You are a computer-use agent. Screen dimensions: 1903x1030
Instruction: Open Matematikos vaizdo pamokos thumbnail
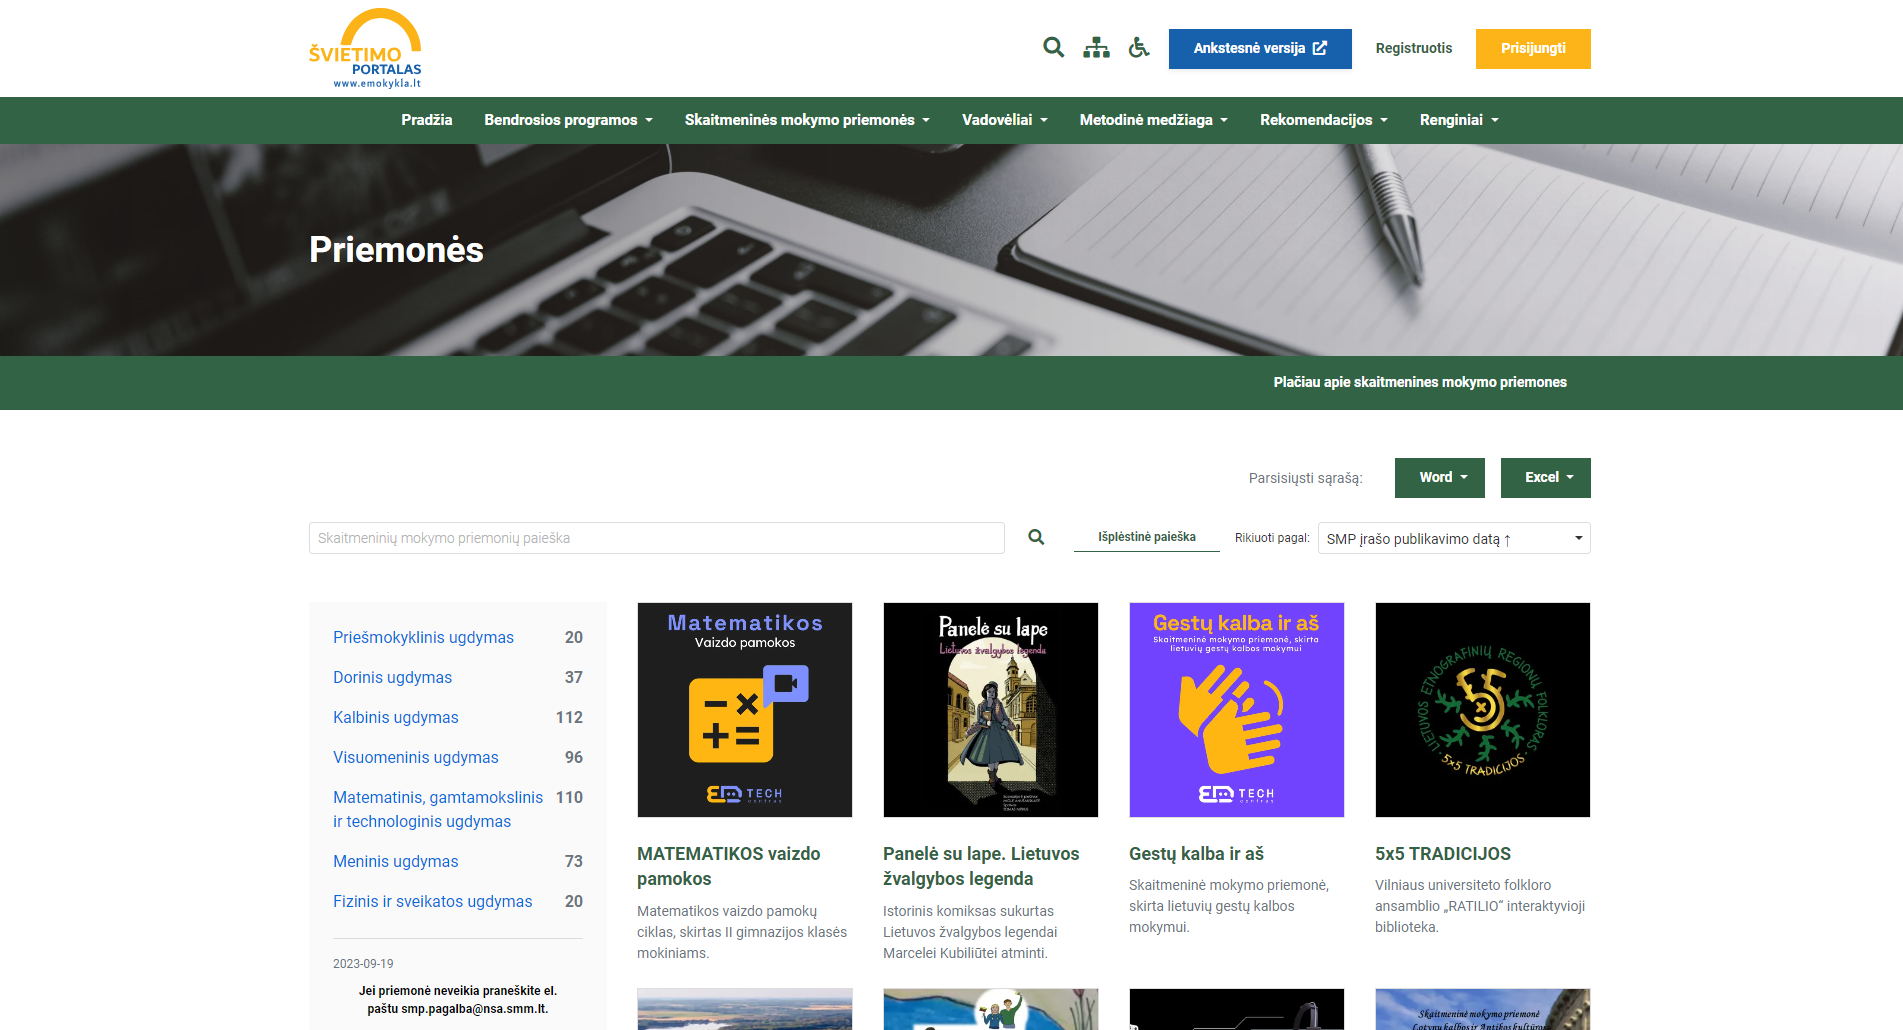[745, 710]
